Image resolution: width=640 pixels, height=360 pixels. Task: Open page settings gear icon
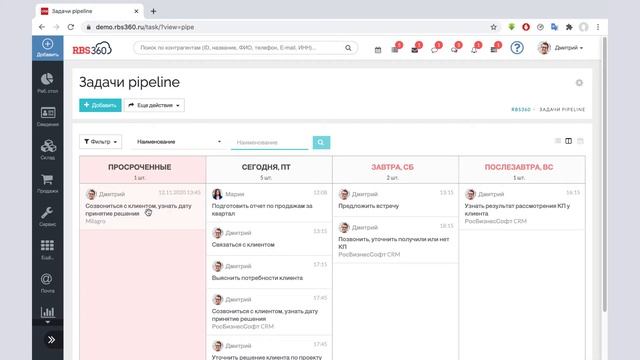(579, 83)
